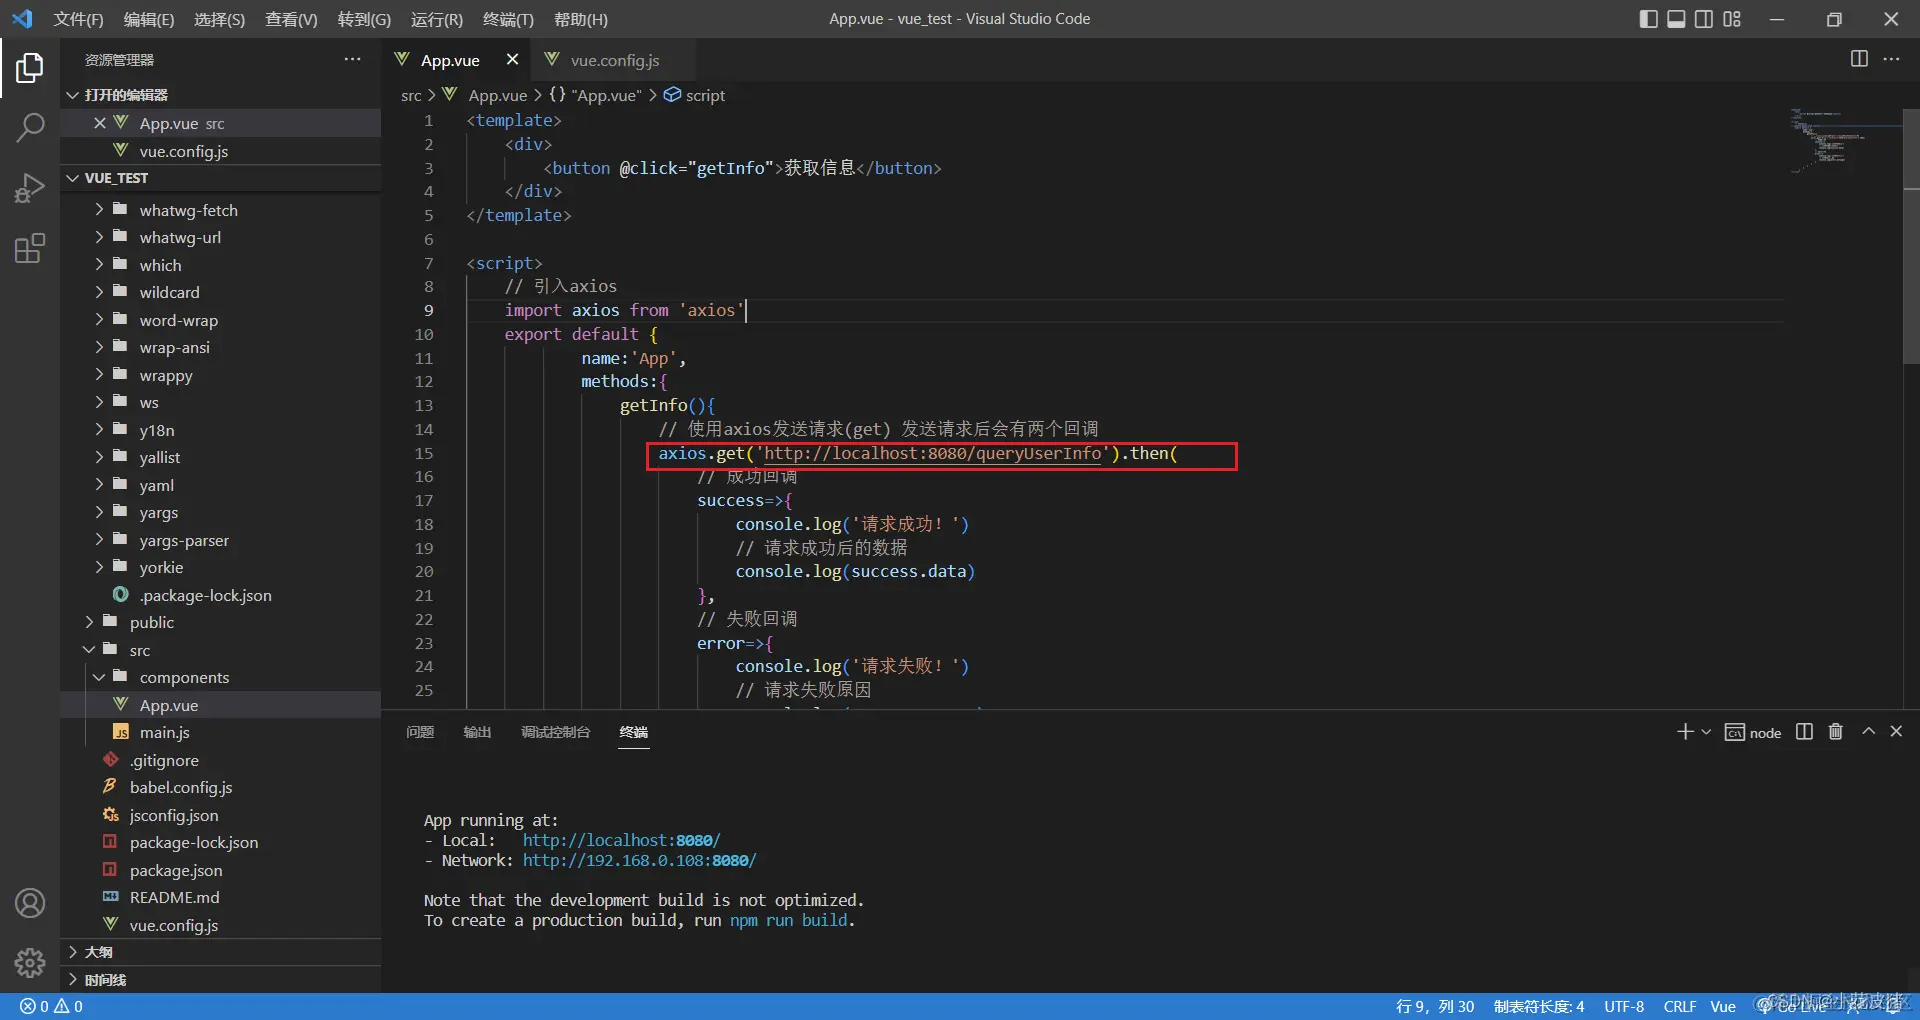Image resolution: width=1920 pixels, height=1020 pixels.
Task: Click the editor vertical scrollbar thumb
Action: pos(1911,235)
